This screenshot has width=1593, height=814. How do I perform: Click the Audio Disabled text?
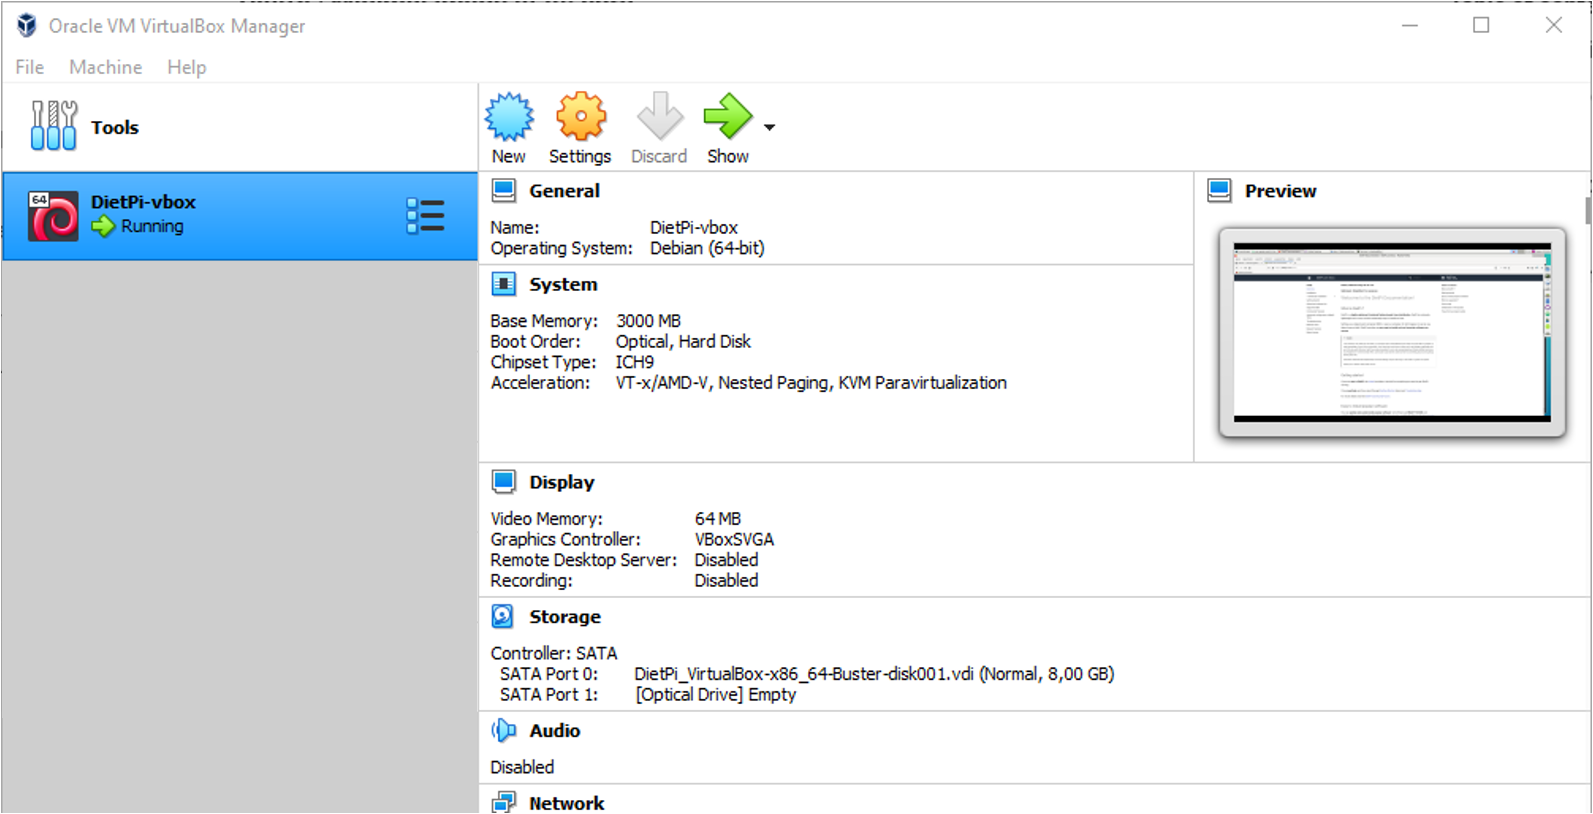(522, 767)
